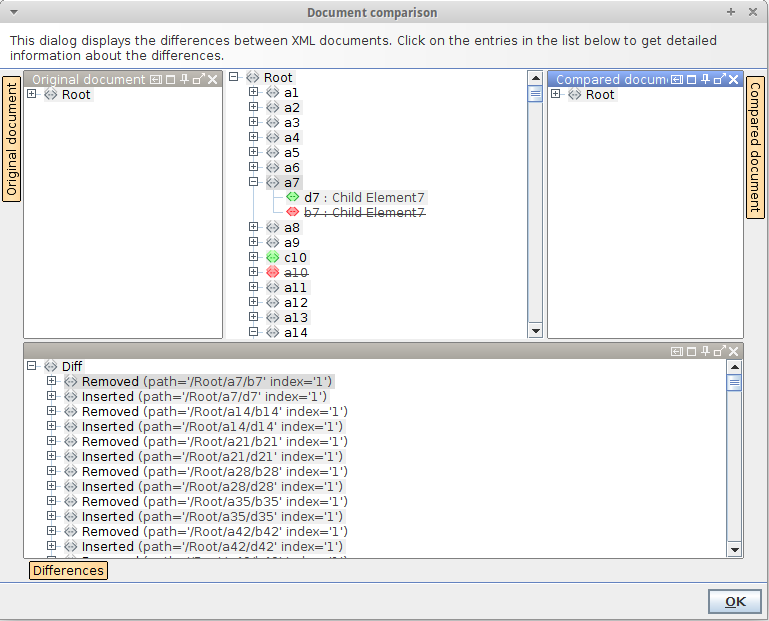Click the red removed icon of b7
This screenshot has height=621, width=769.
coord(293,212)
